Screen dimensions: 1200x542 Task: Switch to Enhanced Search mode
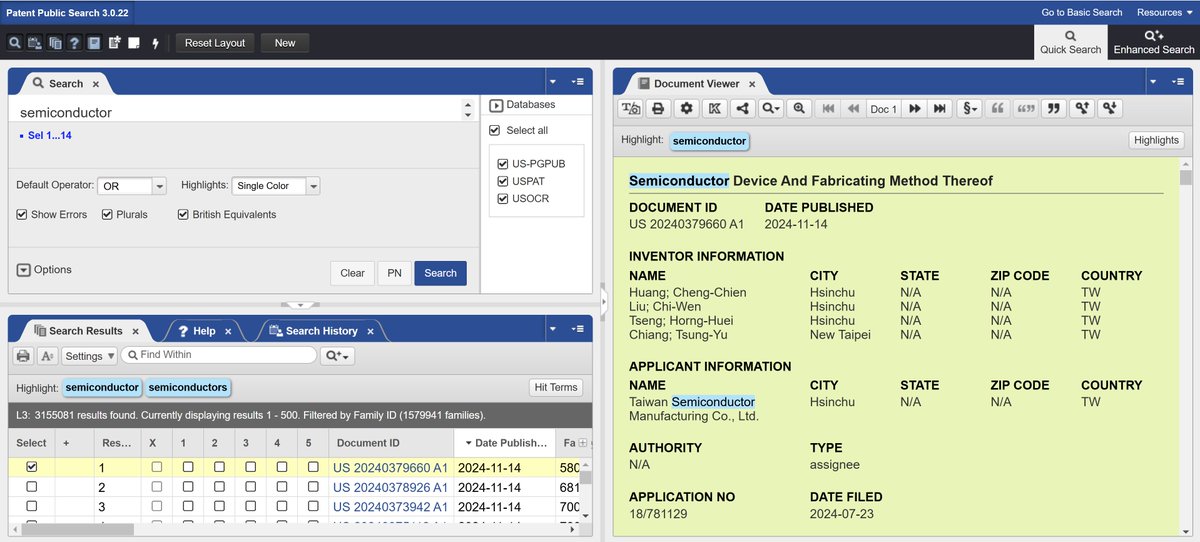click(1153, 42)
